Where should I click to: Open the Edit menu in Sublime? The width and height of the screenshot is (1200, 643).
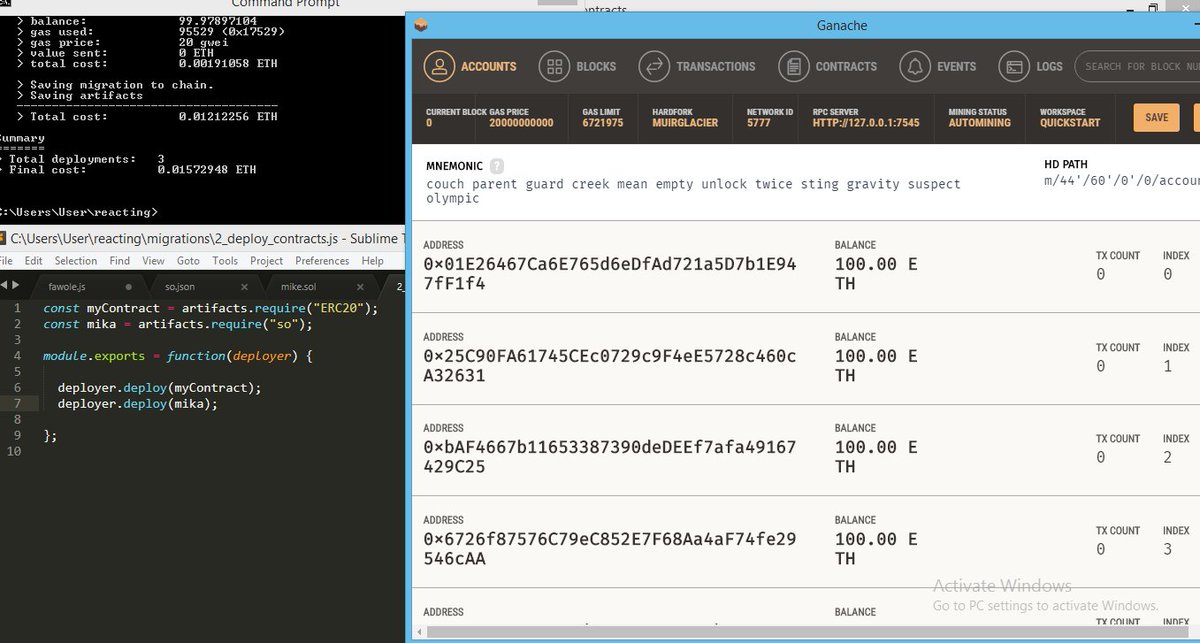34,261
